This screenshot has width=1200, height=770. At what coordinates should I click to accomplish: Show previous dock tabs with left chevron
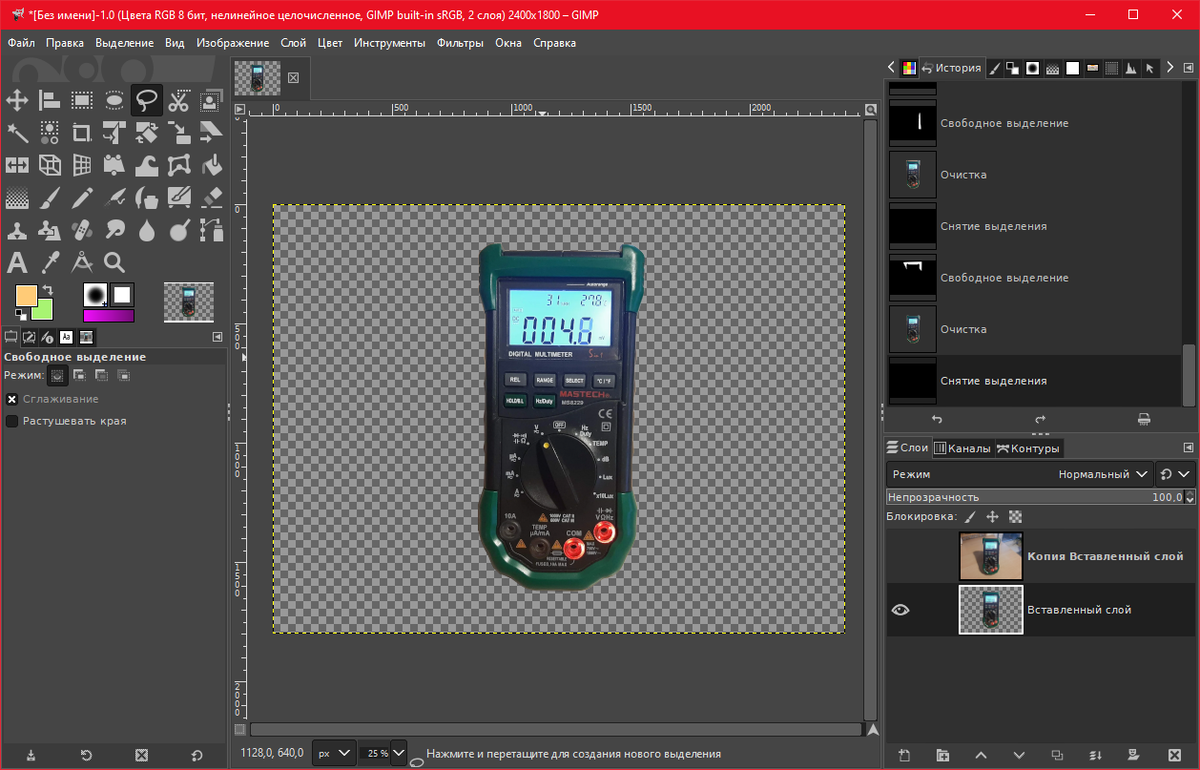891,68
